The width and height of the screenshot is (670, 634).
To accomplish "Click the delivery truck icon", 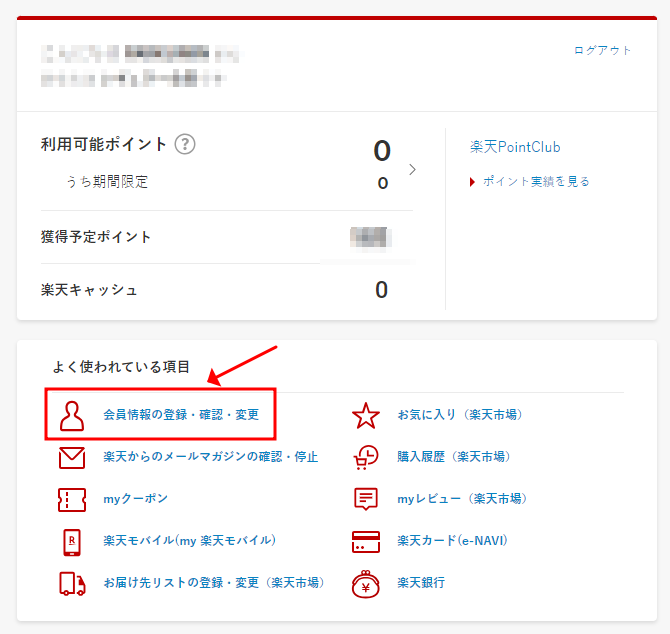I will click(x=72, y=584).
